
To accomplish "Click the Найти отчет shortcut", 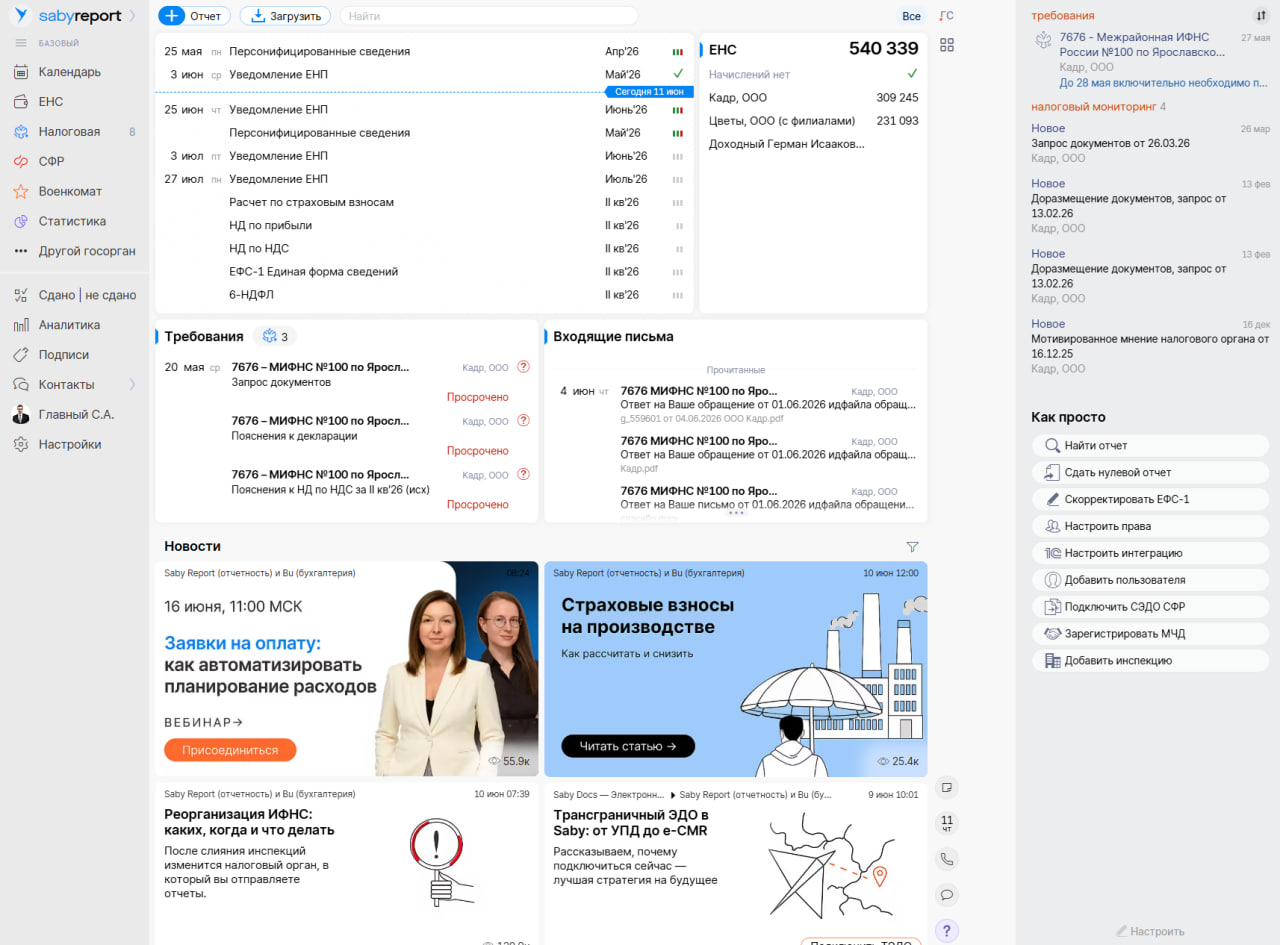I will (1150, 446).
